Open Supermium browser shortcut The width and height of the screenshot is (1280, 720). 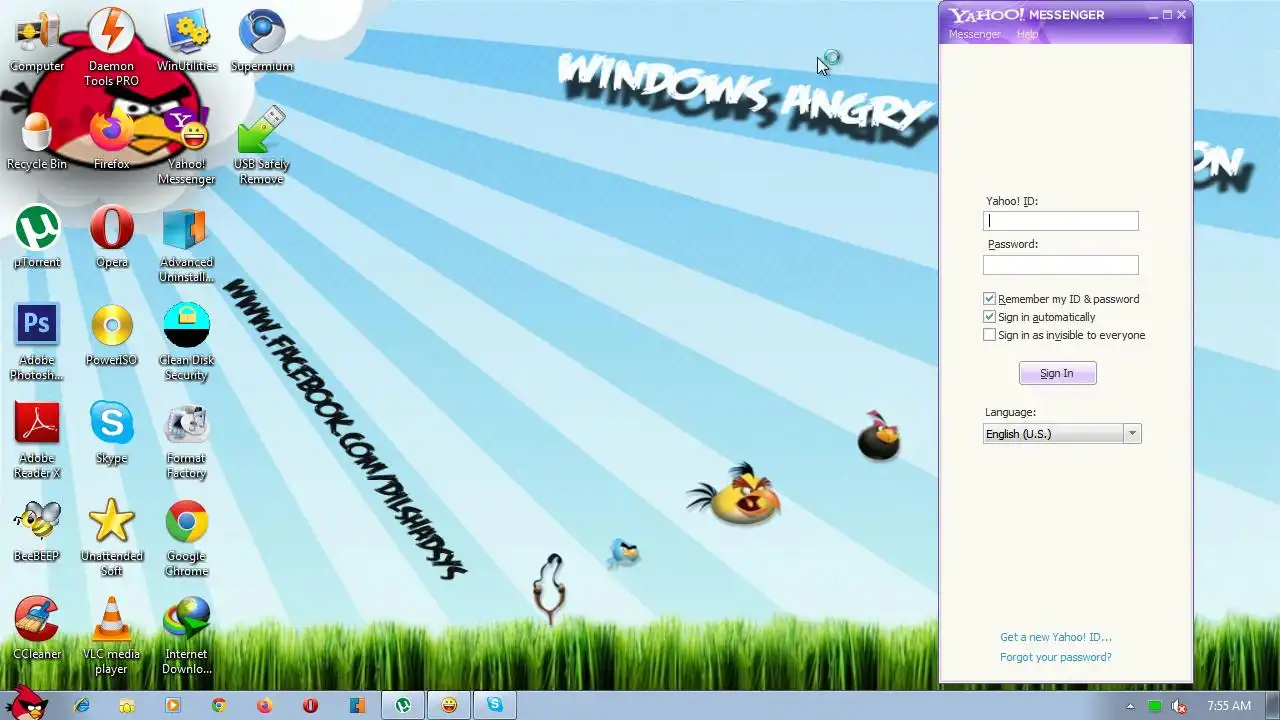point(262,42)
